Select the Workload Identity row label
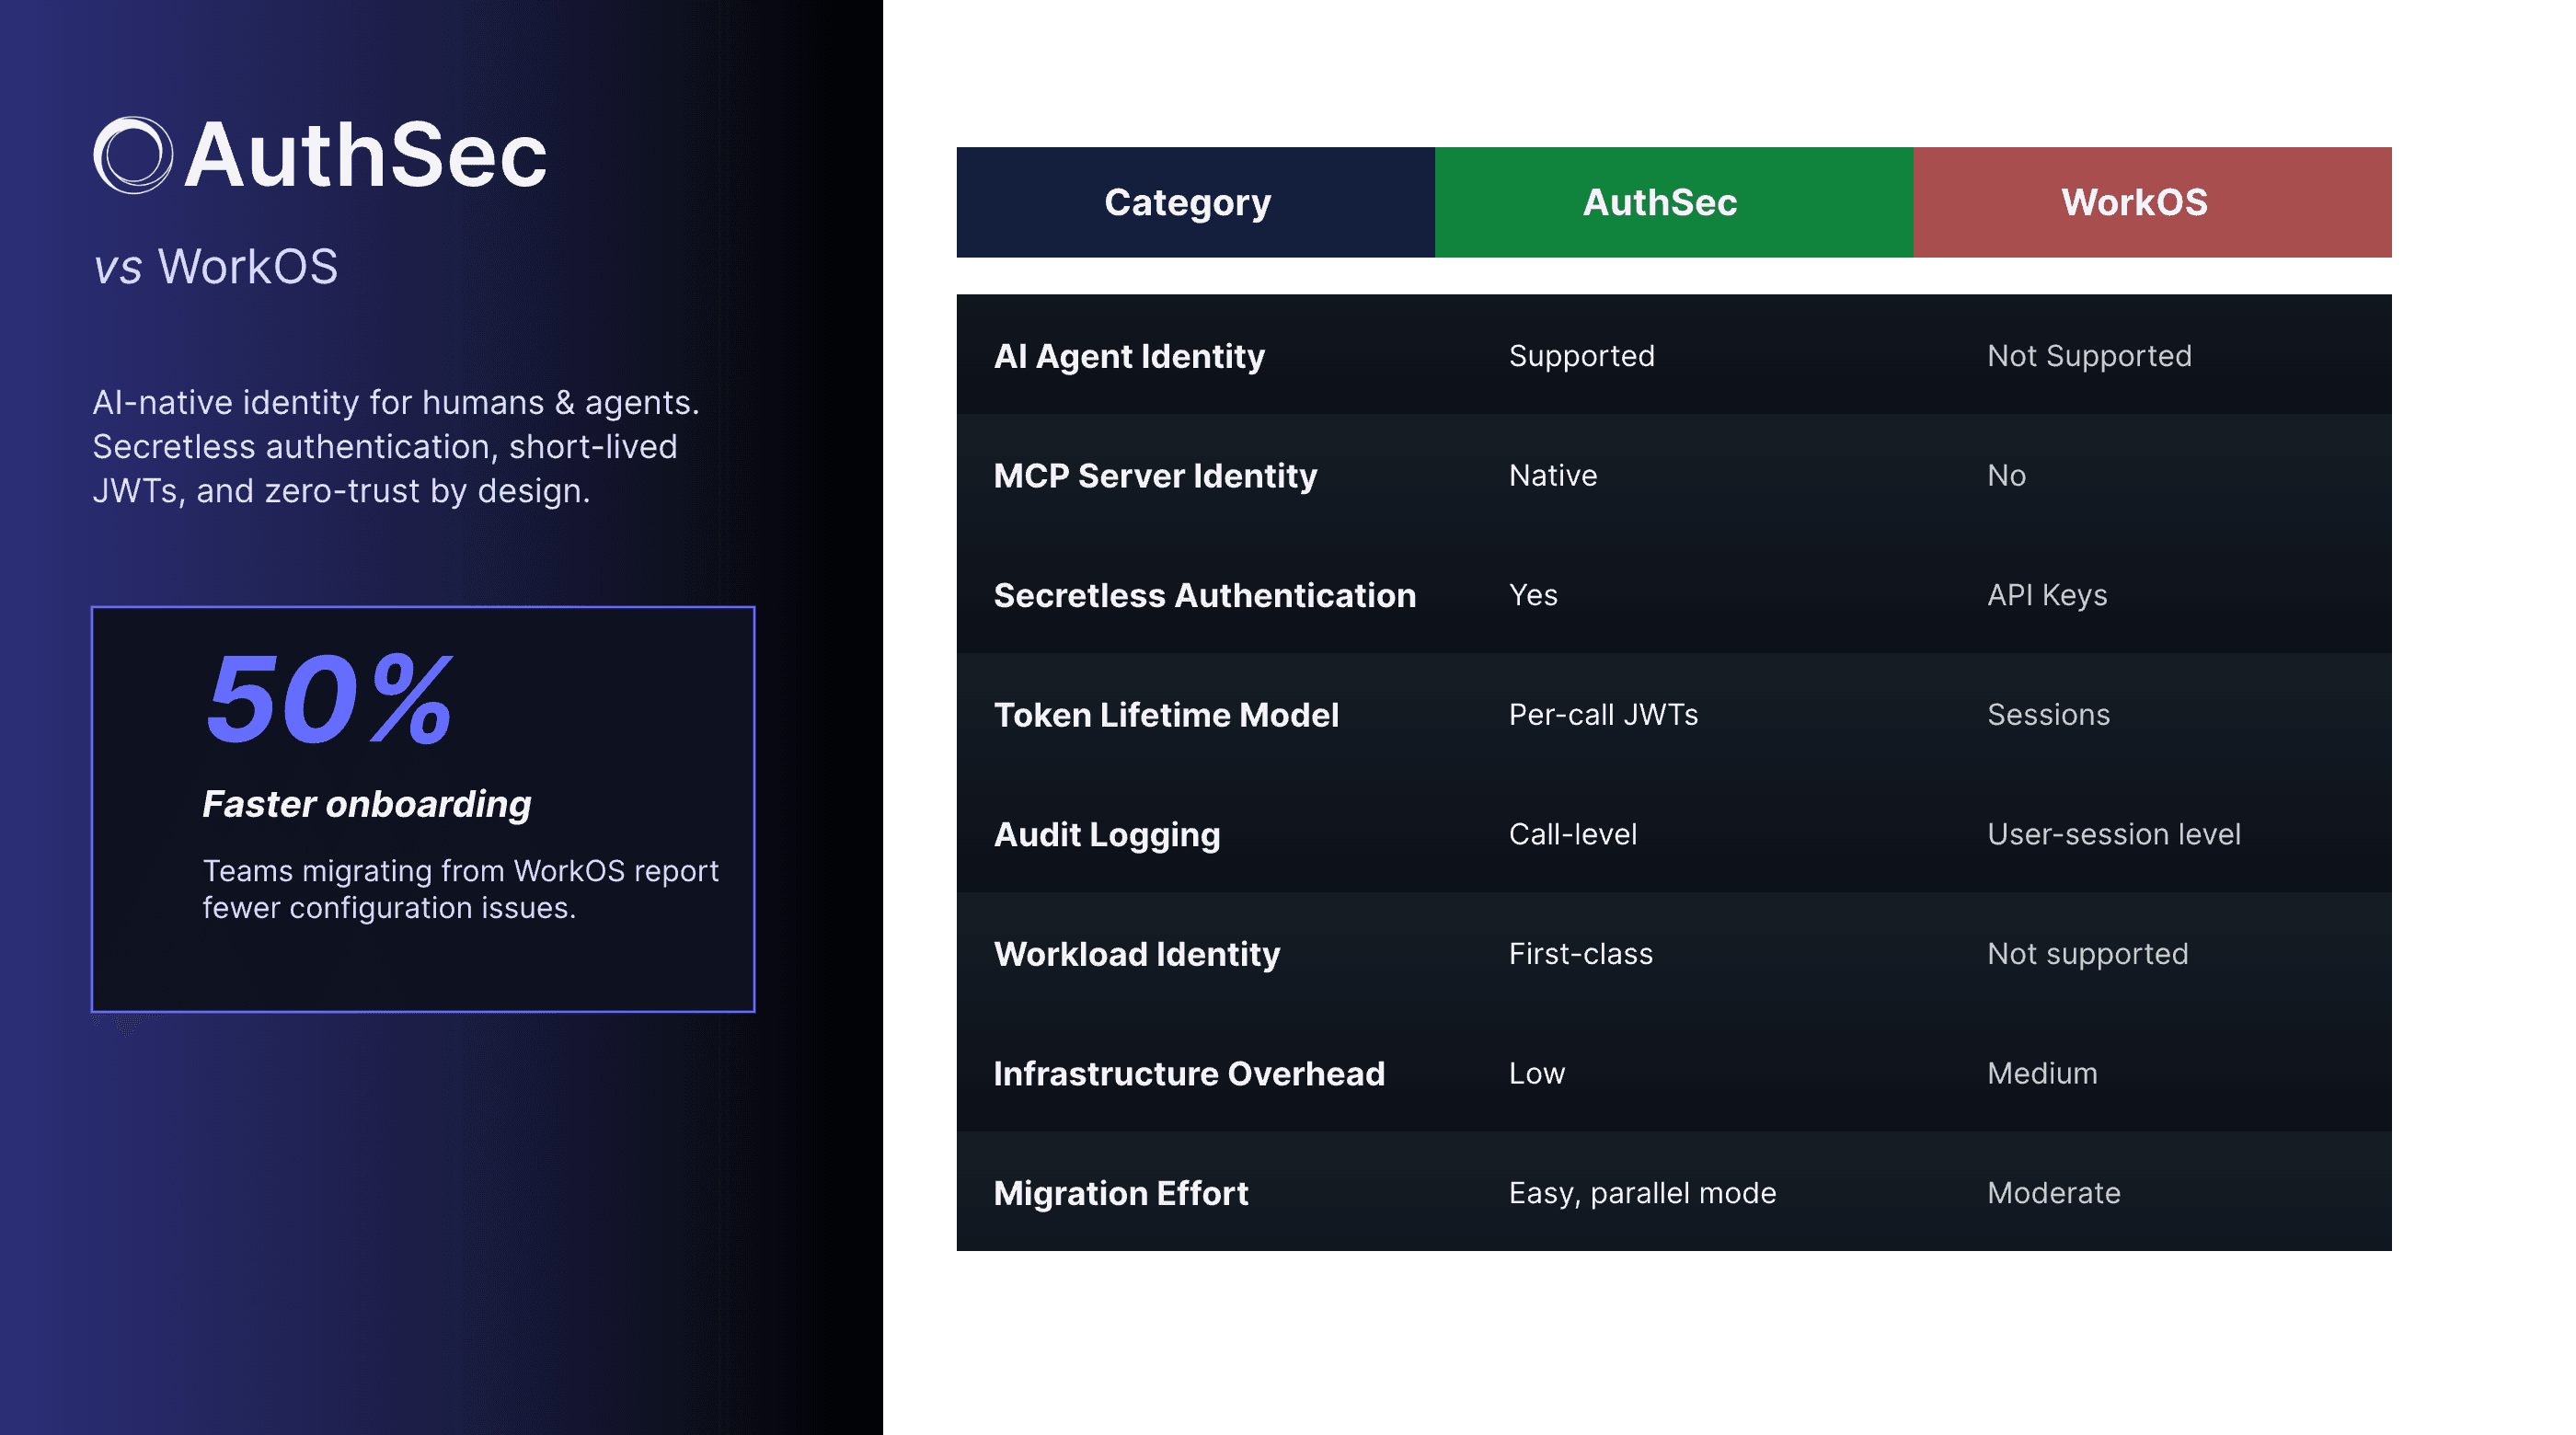 tap(1136, 954)
